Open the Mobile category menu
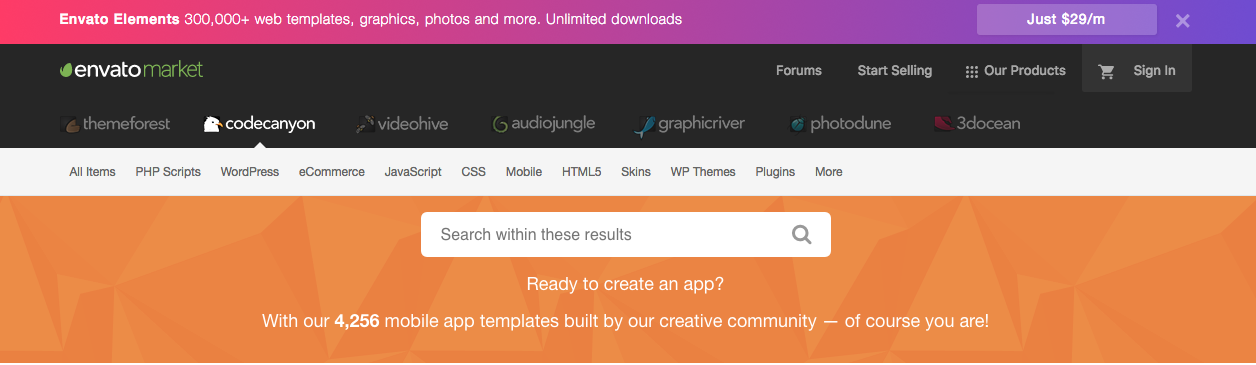Screen dimensions: 1256x365 (524, 172)
